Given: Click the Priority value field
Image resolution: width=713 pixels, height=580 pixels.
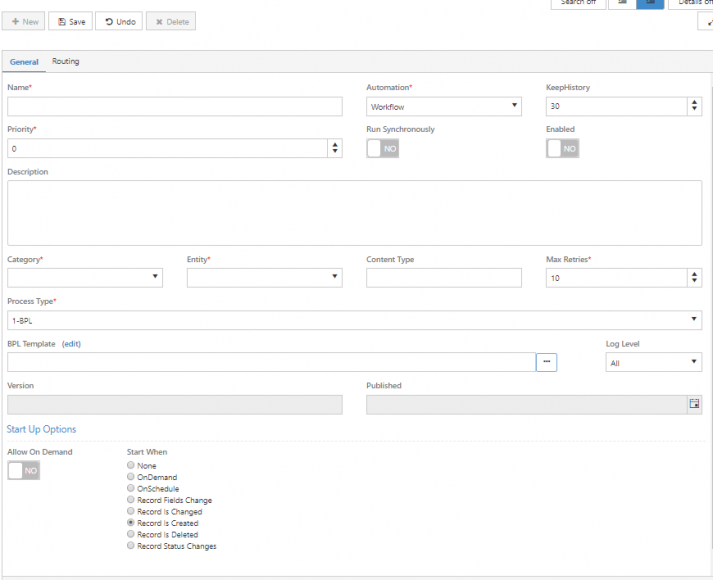Looking at the screenshot, I should pos(167,148).
